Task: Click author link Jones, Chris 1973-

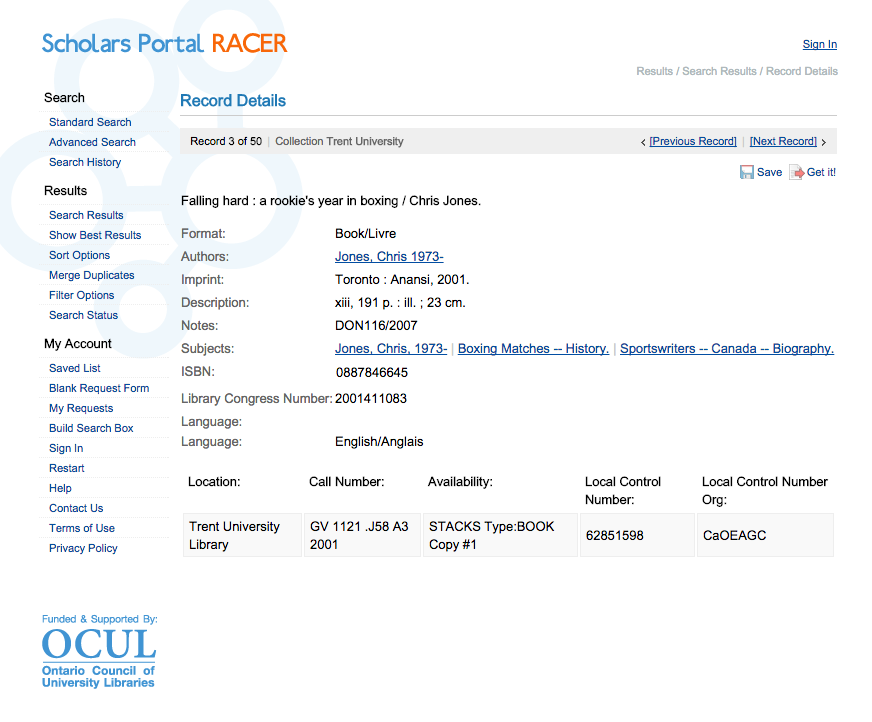Action: tap(389, 257)
